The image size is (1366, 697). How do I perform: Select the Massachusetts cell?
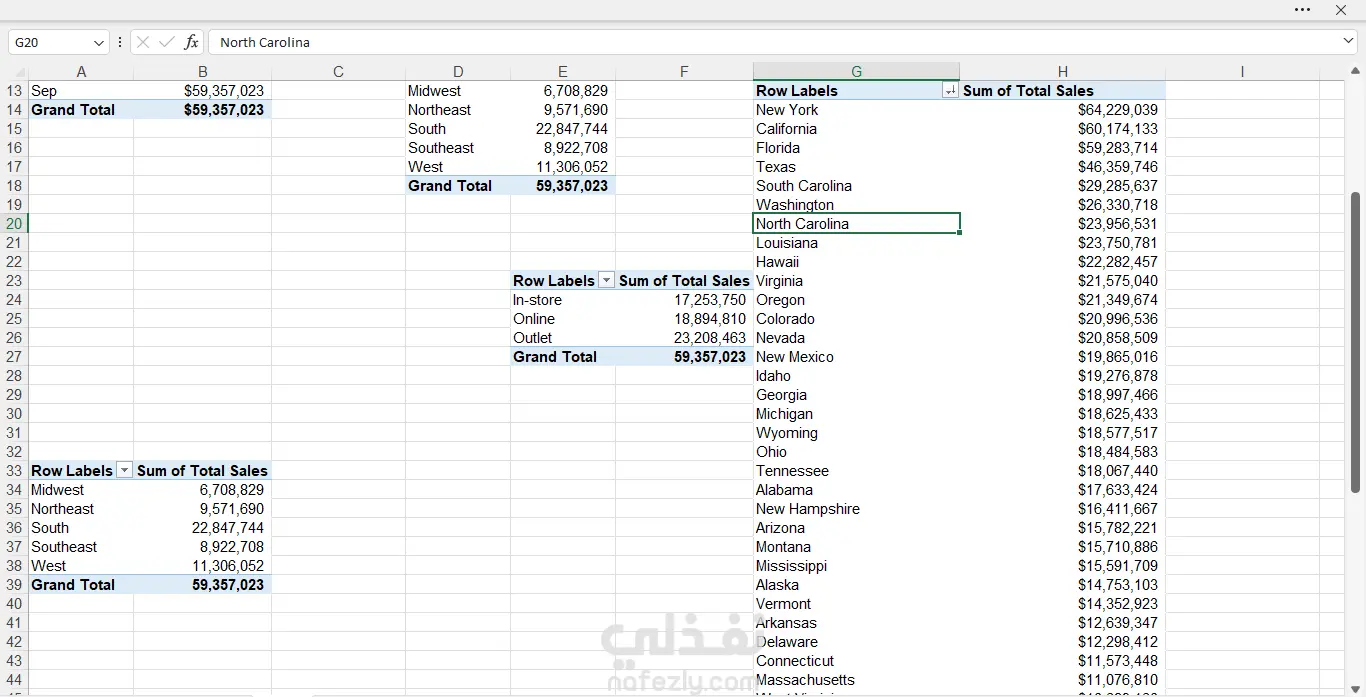click(x=856, y=680)
